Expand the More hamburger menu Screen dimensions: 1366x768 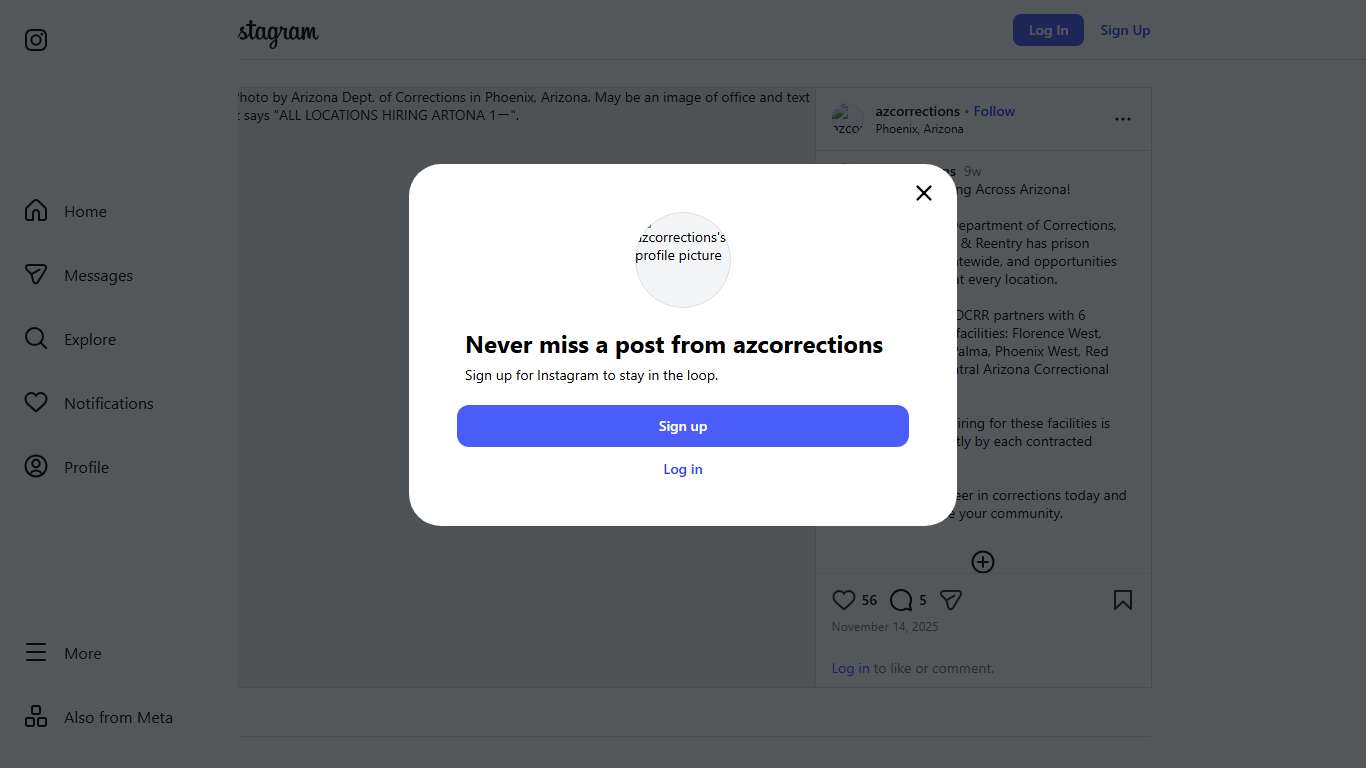(x=36, y=653)
